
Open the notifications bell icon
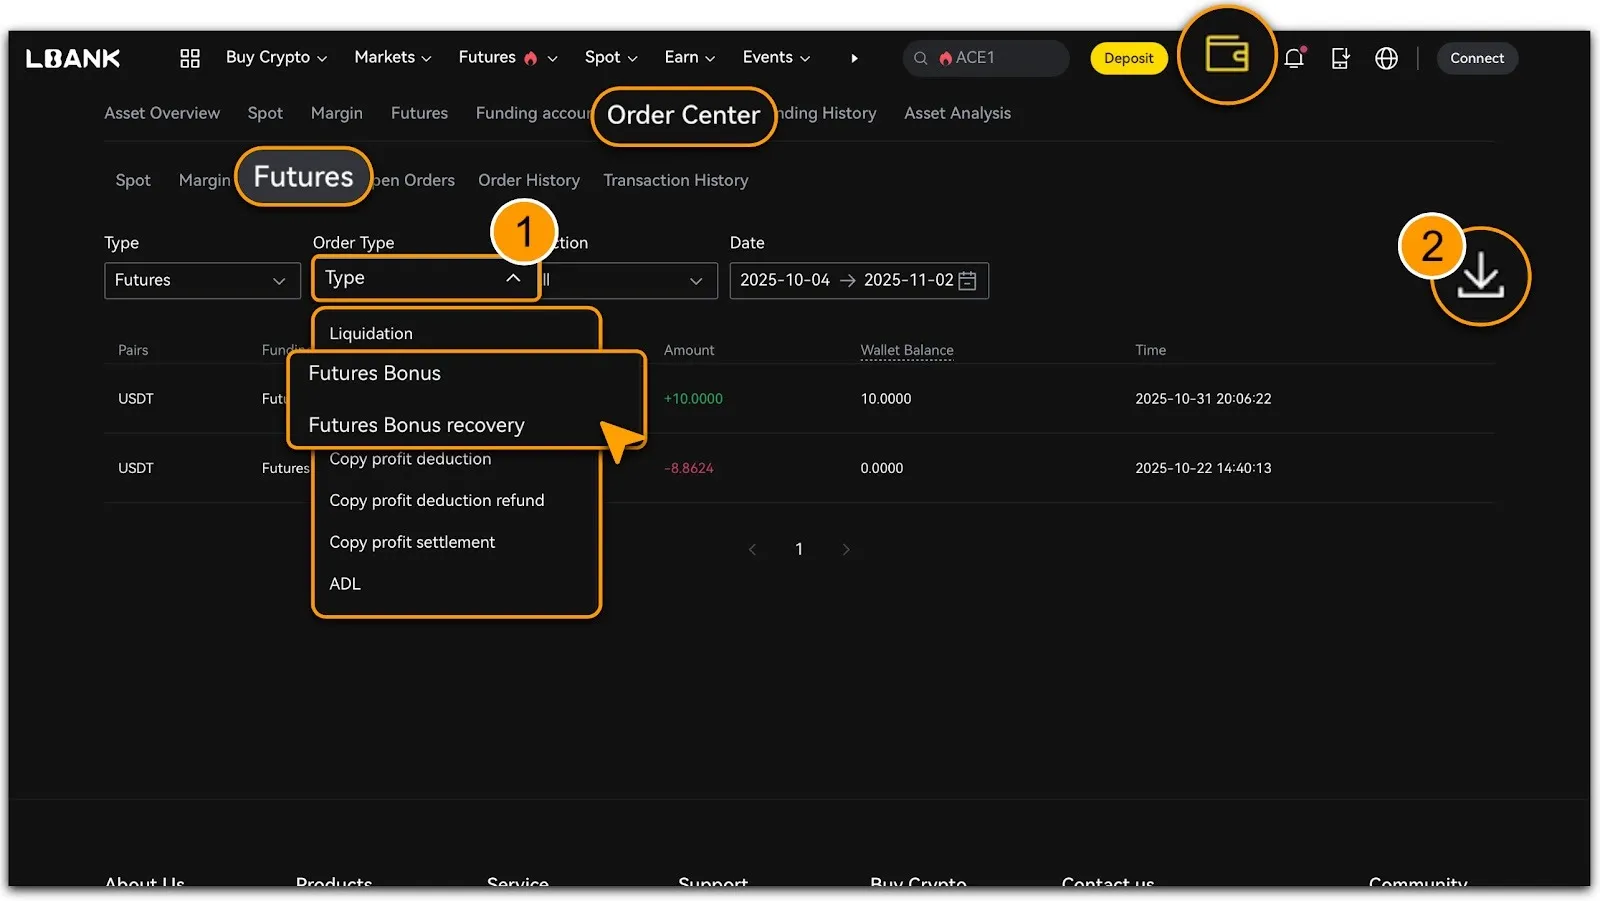[x=1294, y=58]
